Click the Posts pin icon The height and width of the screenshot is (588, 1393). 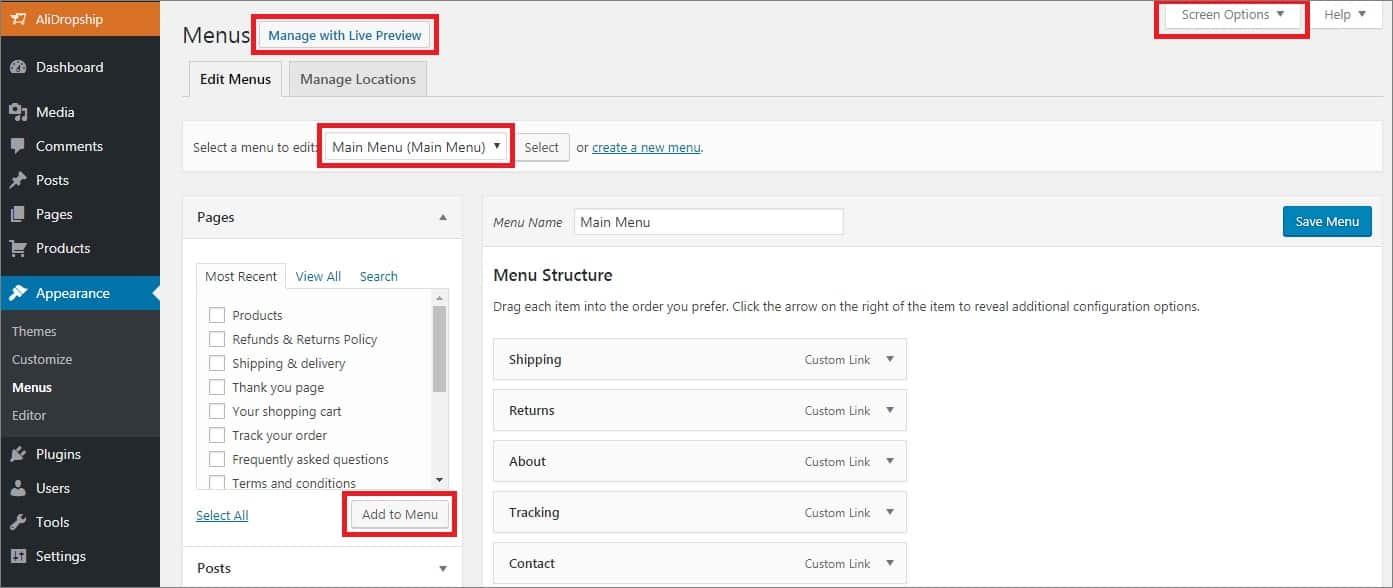tap(18, 180)
